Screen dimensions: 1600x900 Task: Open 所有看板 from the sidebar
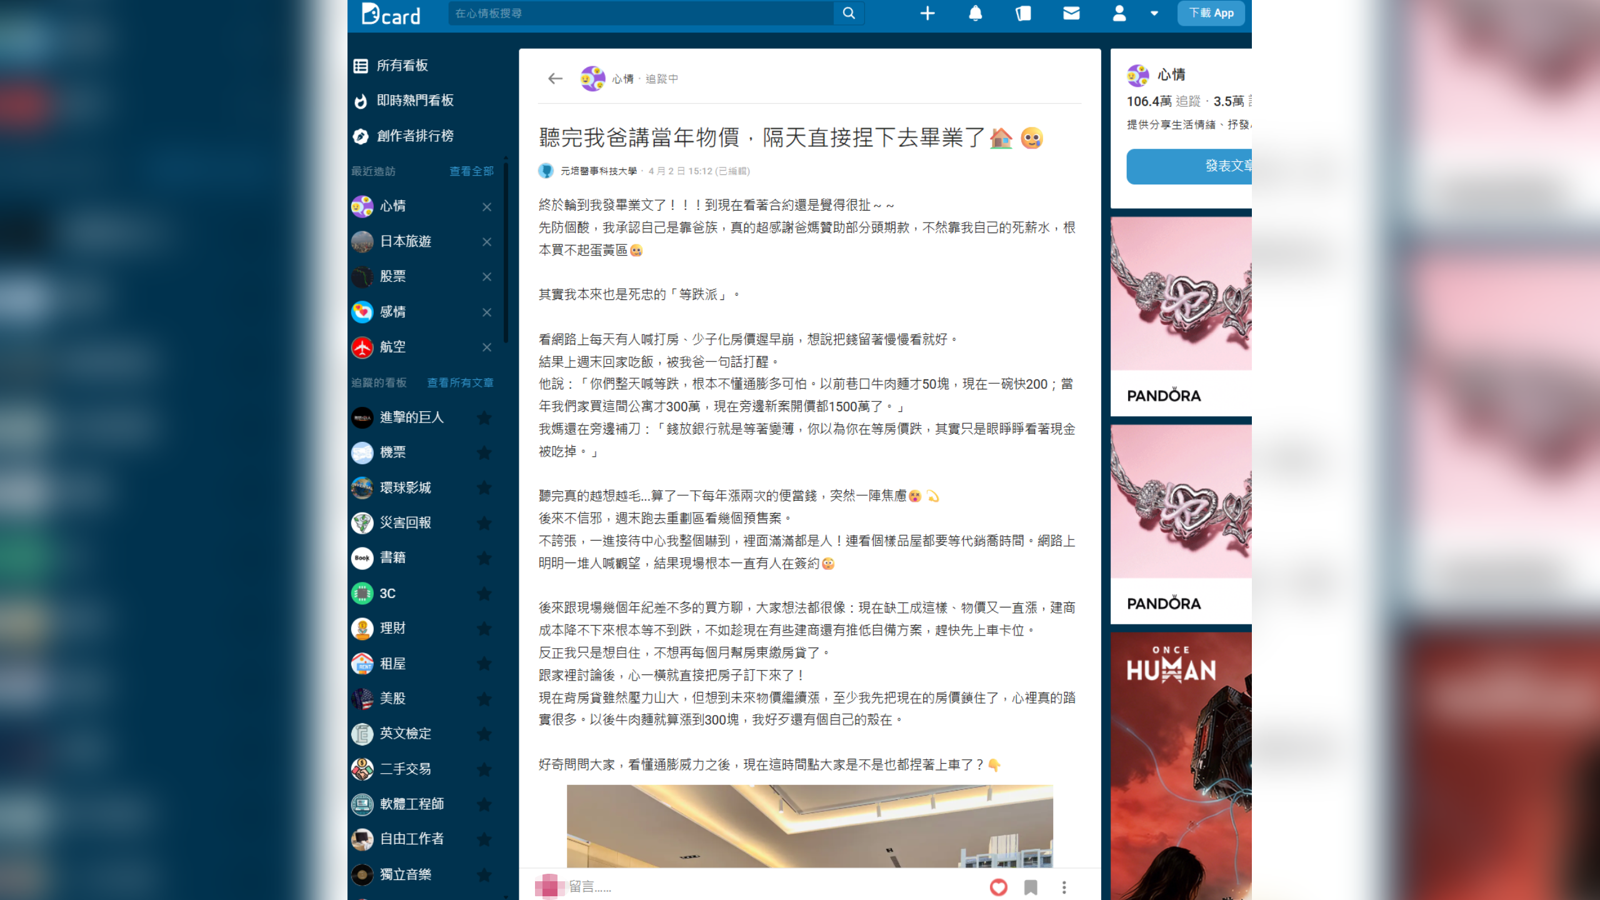pyautogui.click(x=403, y=65)
